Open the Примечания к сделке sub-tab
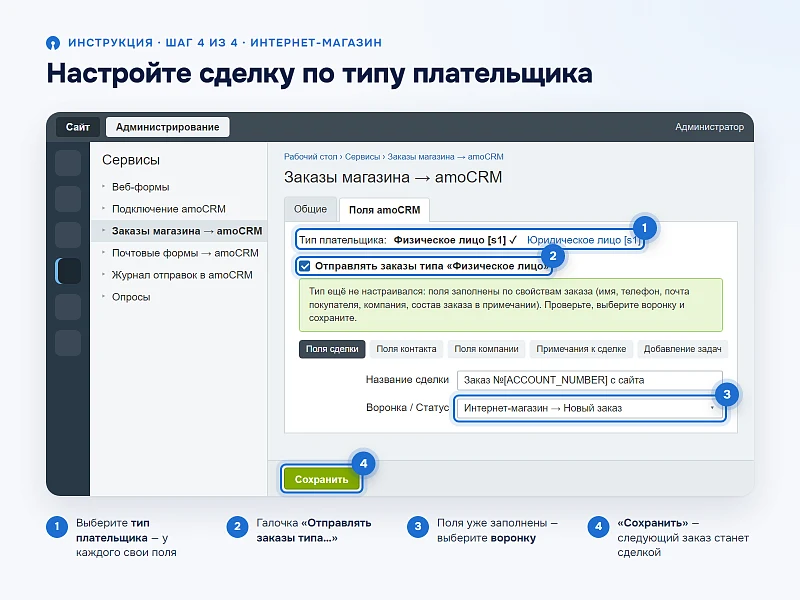Screen dimensions: 800x600 point(581,349)
